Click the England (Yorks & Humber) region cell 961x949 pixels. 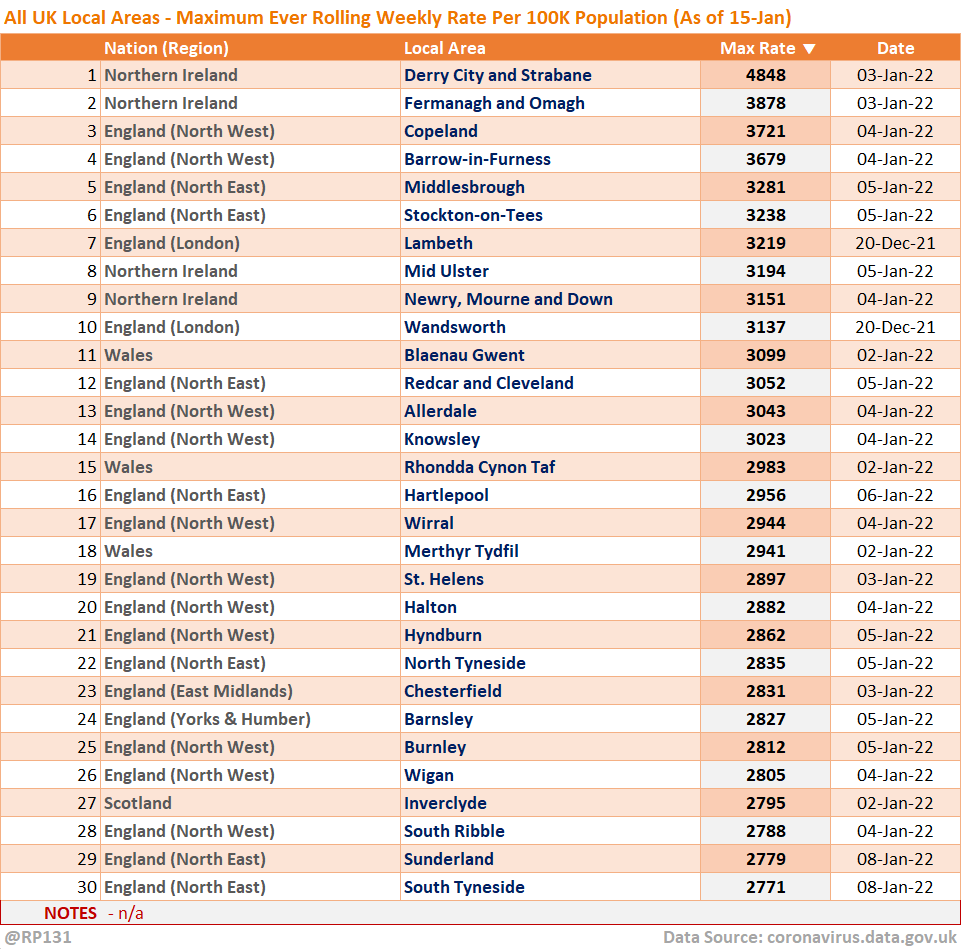207,719
